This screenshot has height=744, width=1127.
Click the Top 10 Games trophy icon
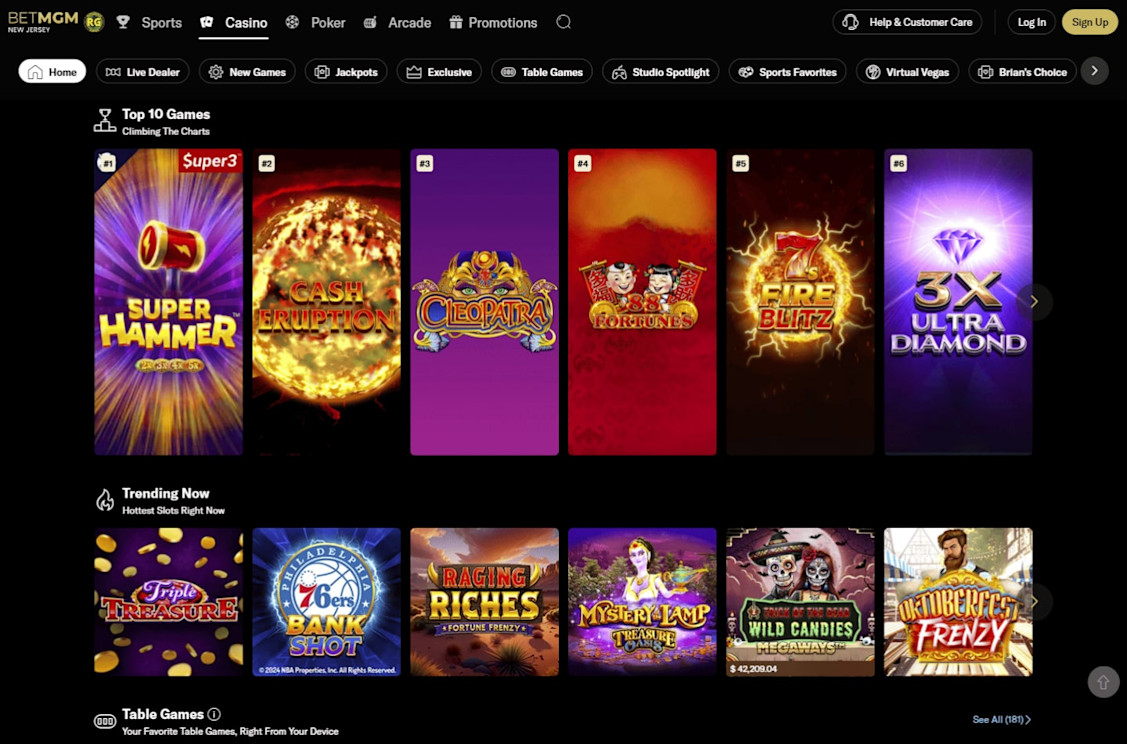coord(105,121)
